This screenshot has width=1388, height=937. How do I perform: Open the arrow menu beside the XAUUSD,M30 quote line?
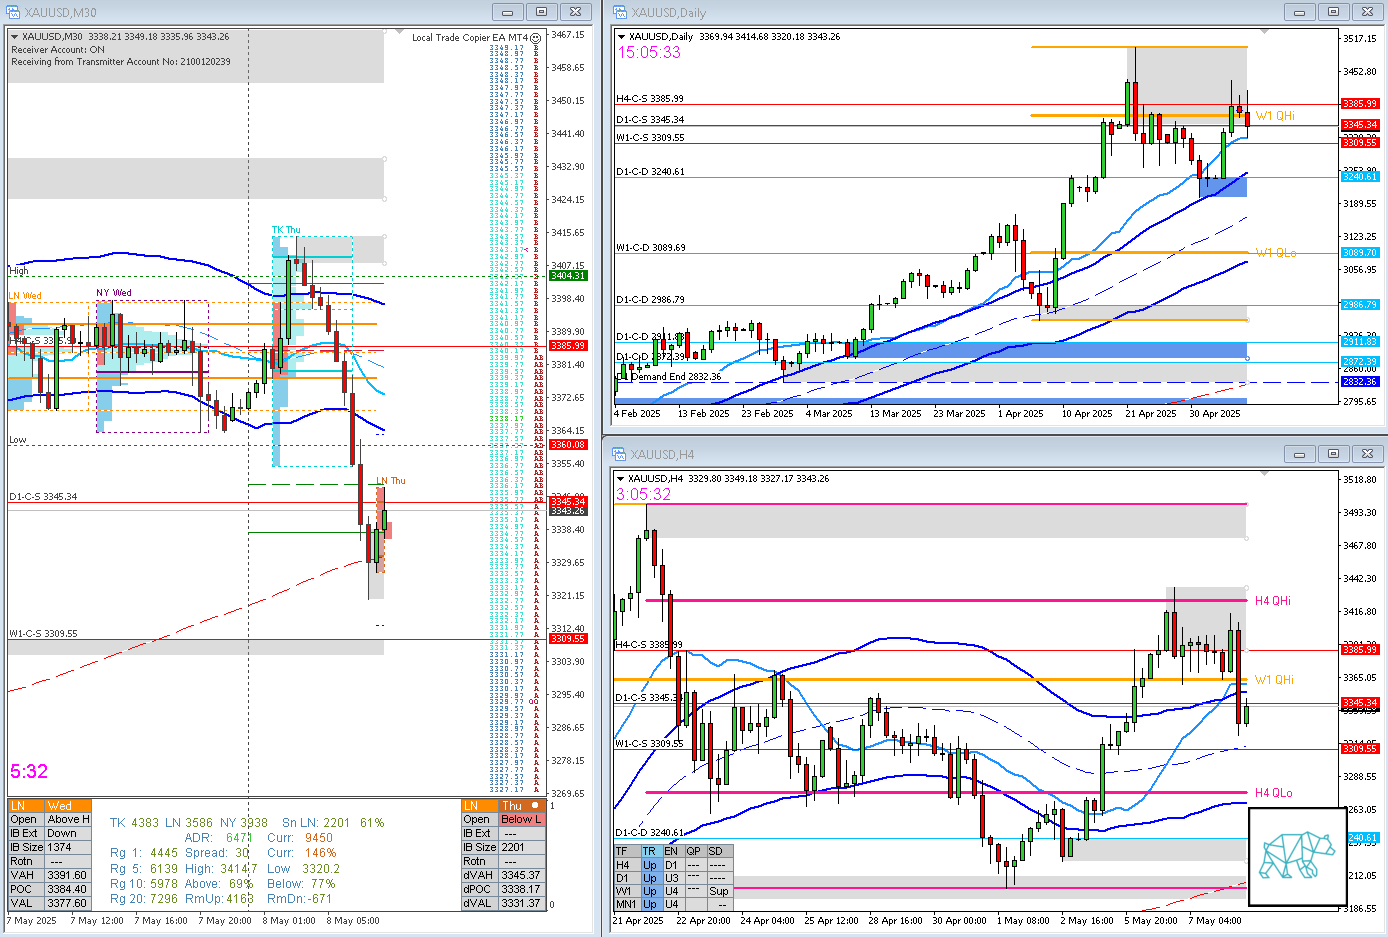(x=14, y=37)
